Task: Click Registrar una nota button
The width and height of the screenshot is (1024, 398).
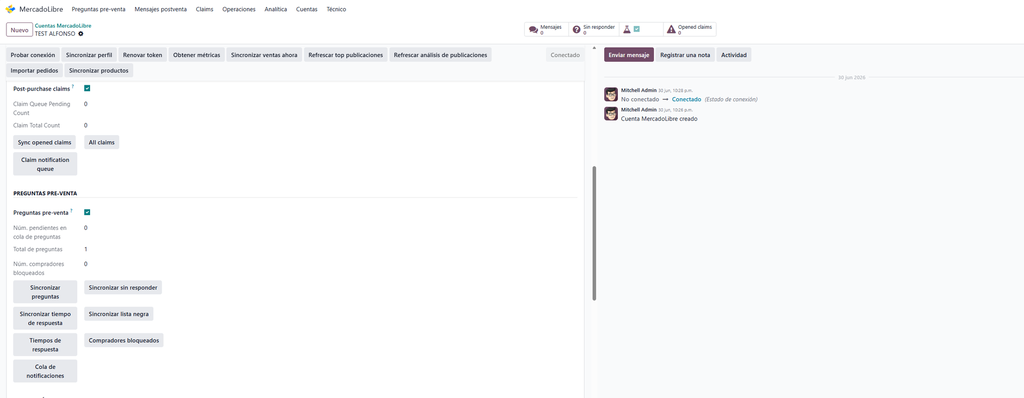Action: 685,55
